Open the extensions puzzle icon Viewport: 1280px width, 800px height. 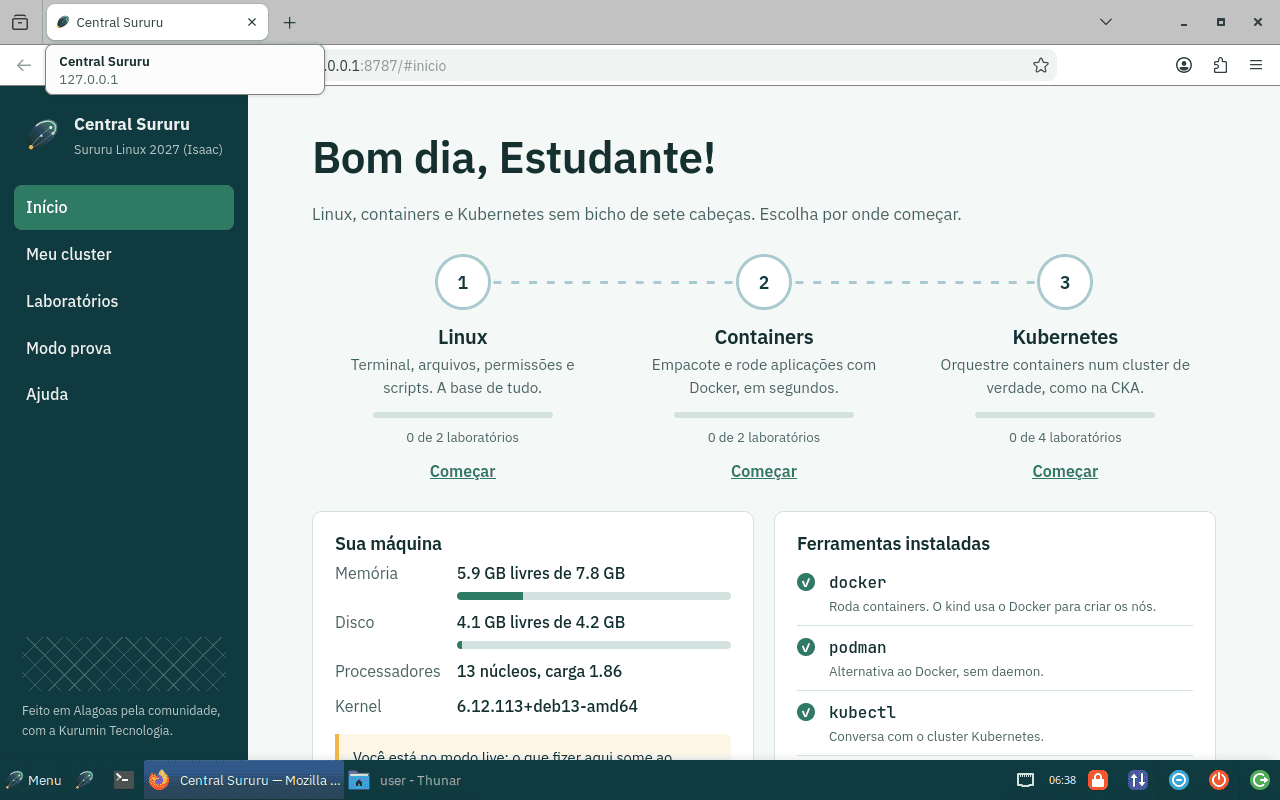click(1220, 66)
